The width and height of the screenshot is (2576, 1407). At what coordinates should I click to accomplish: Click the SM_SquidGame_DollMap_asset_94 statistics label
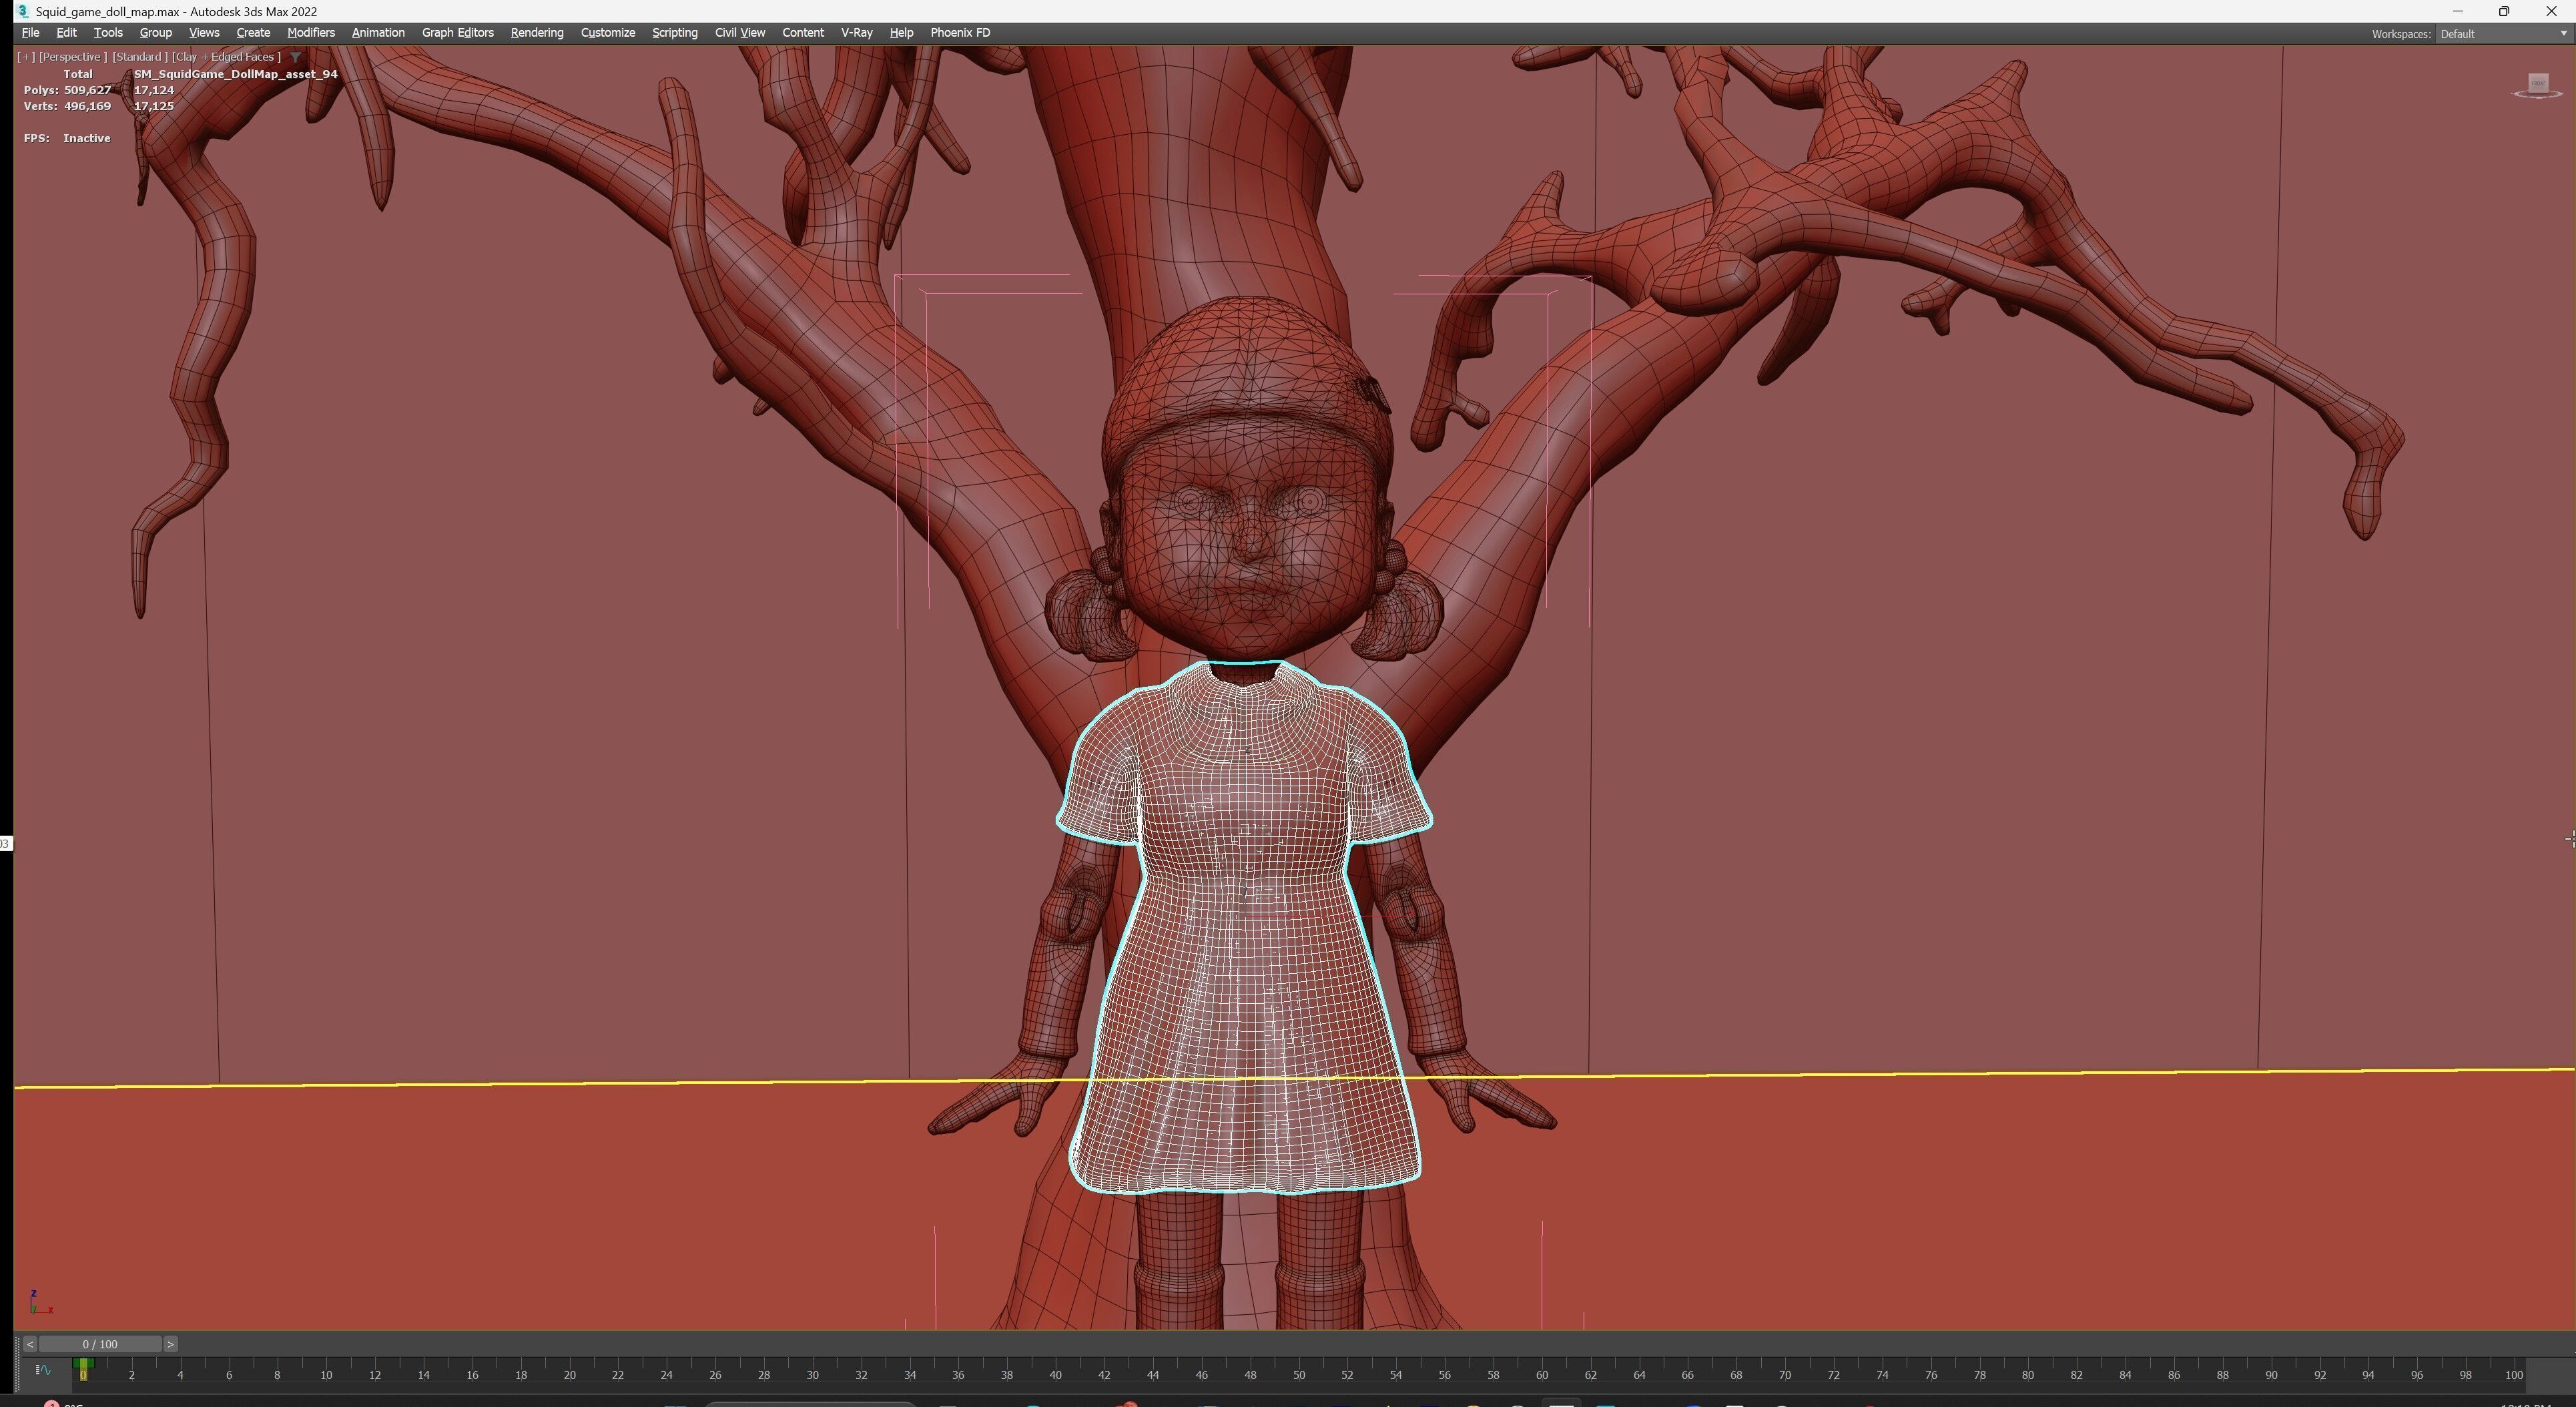coord(236,74)
